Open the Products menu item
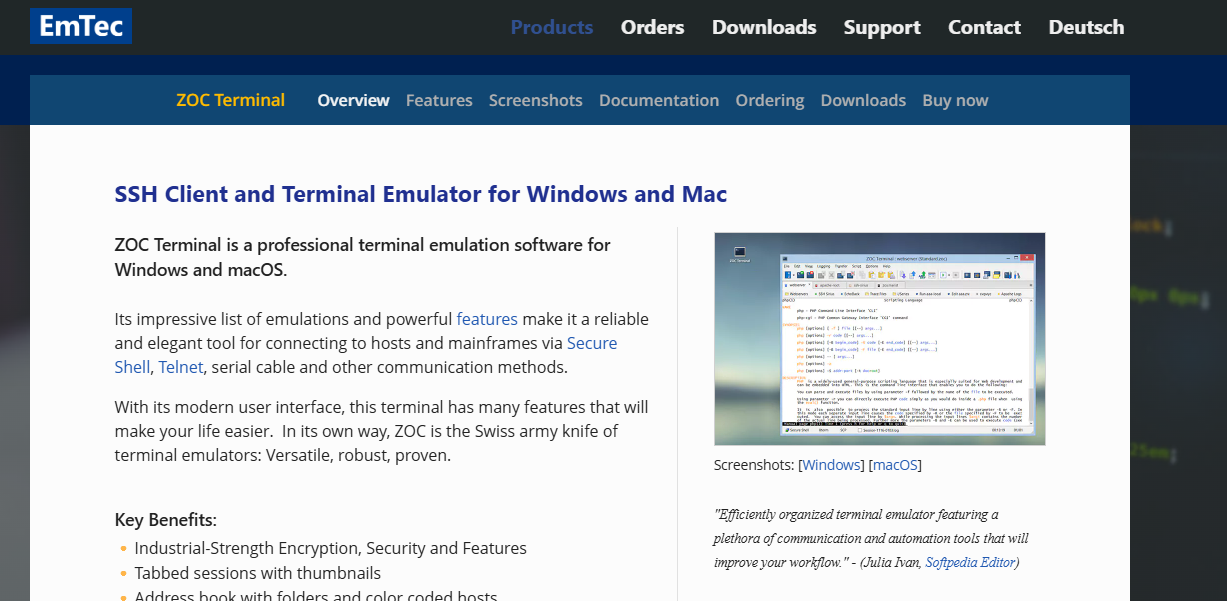Screen dimensions: 1227x601 (x=551, y=27)
